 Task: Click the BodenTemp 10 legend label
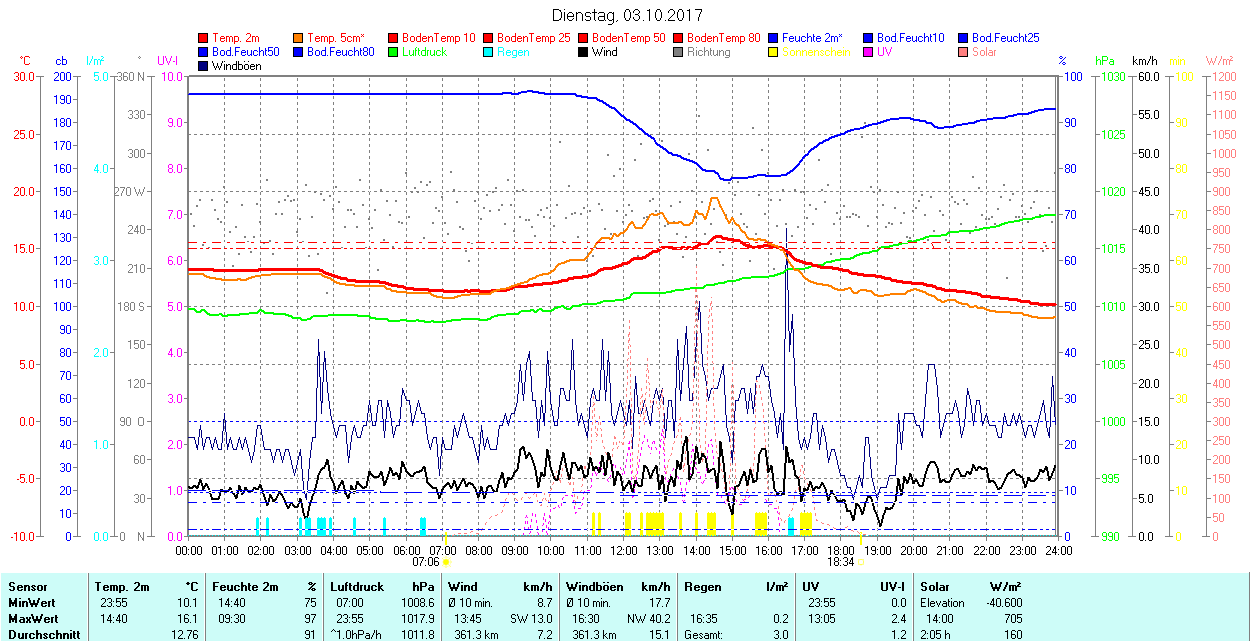[x=439, y=38]
